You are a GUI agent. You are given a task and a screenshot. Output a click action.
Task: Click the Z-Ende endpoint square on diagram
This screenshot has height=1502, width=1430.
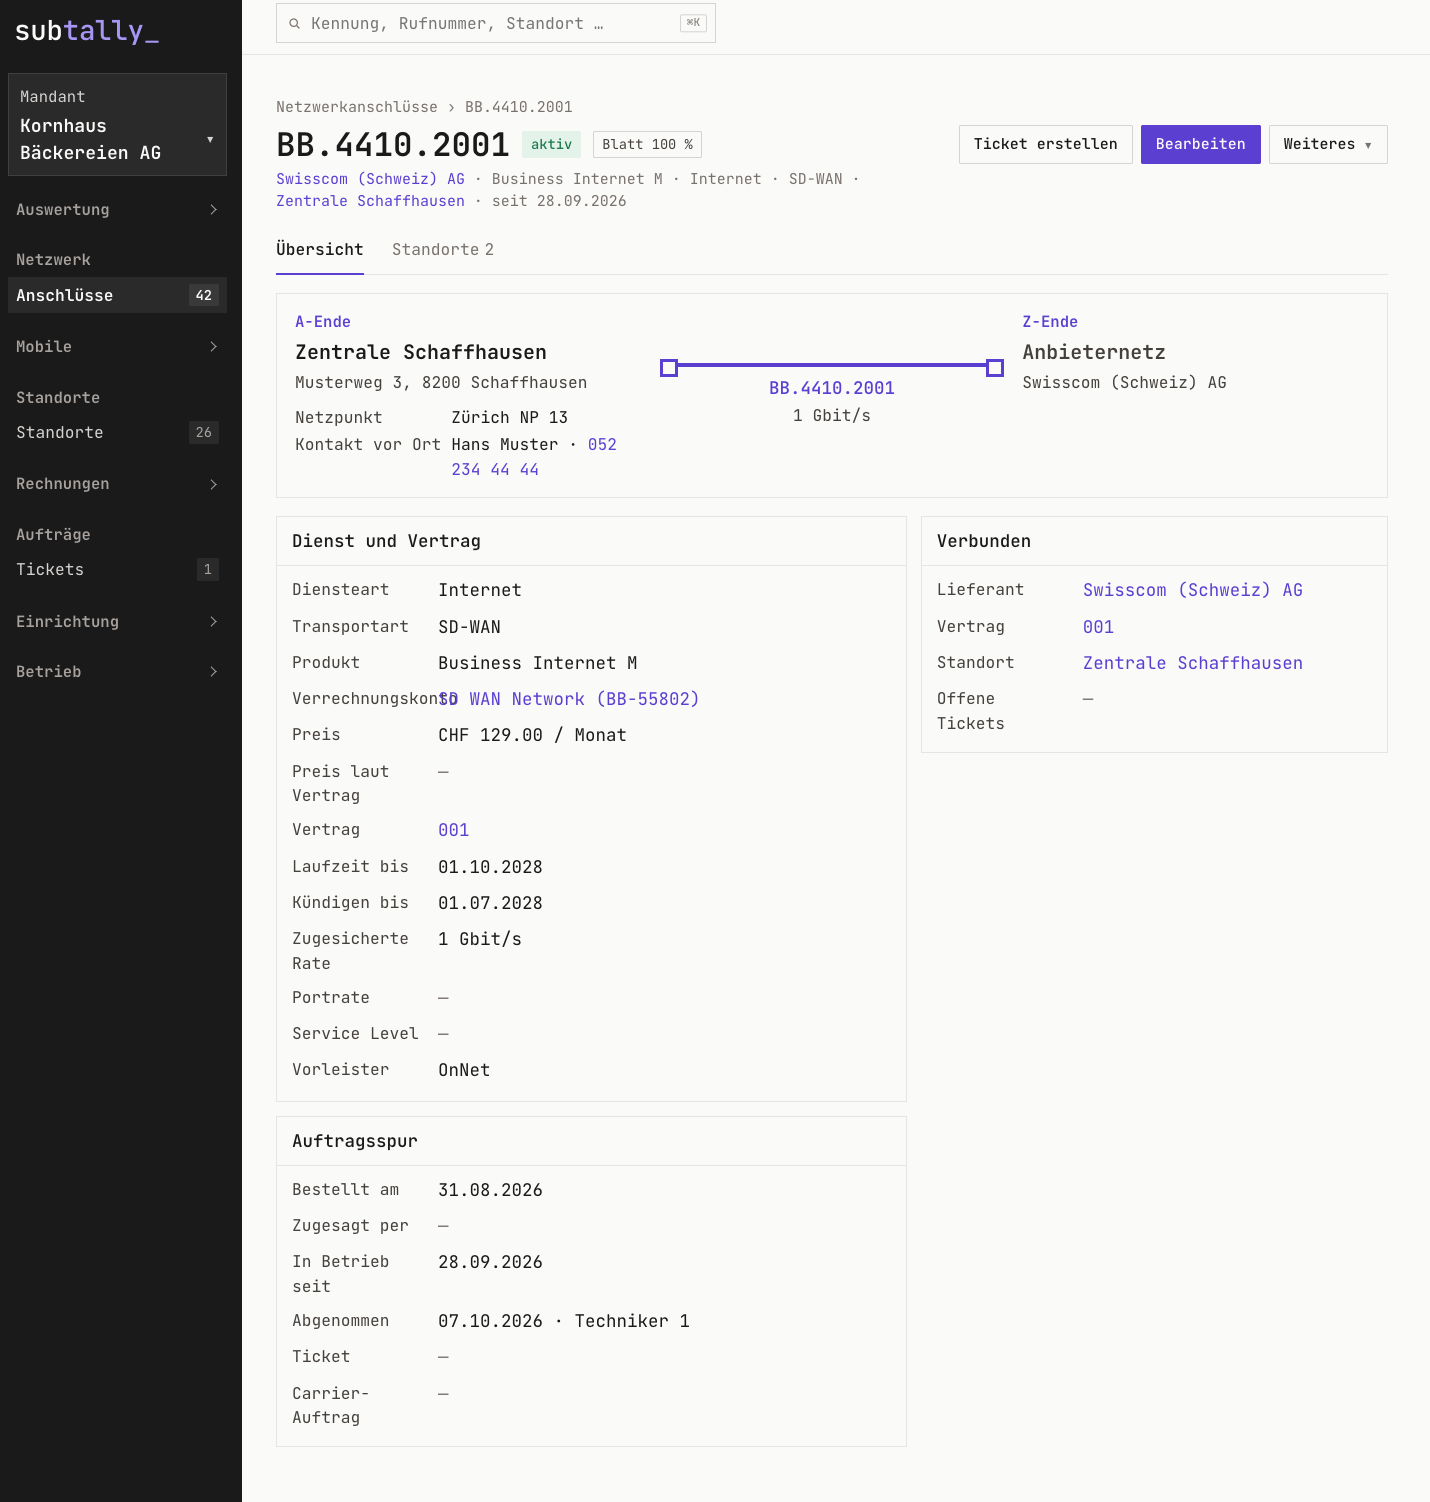click(995, 368)
